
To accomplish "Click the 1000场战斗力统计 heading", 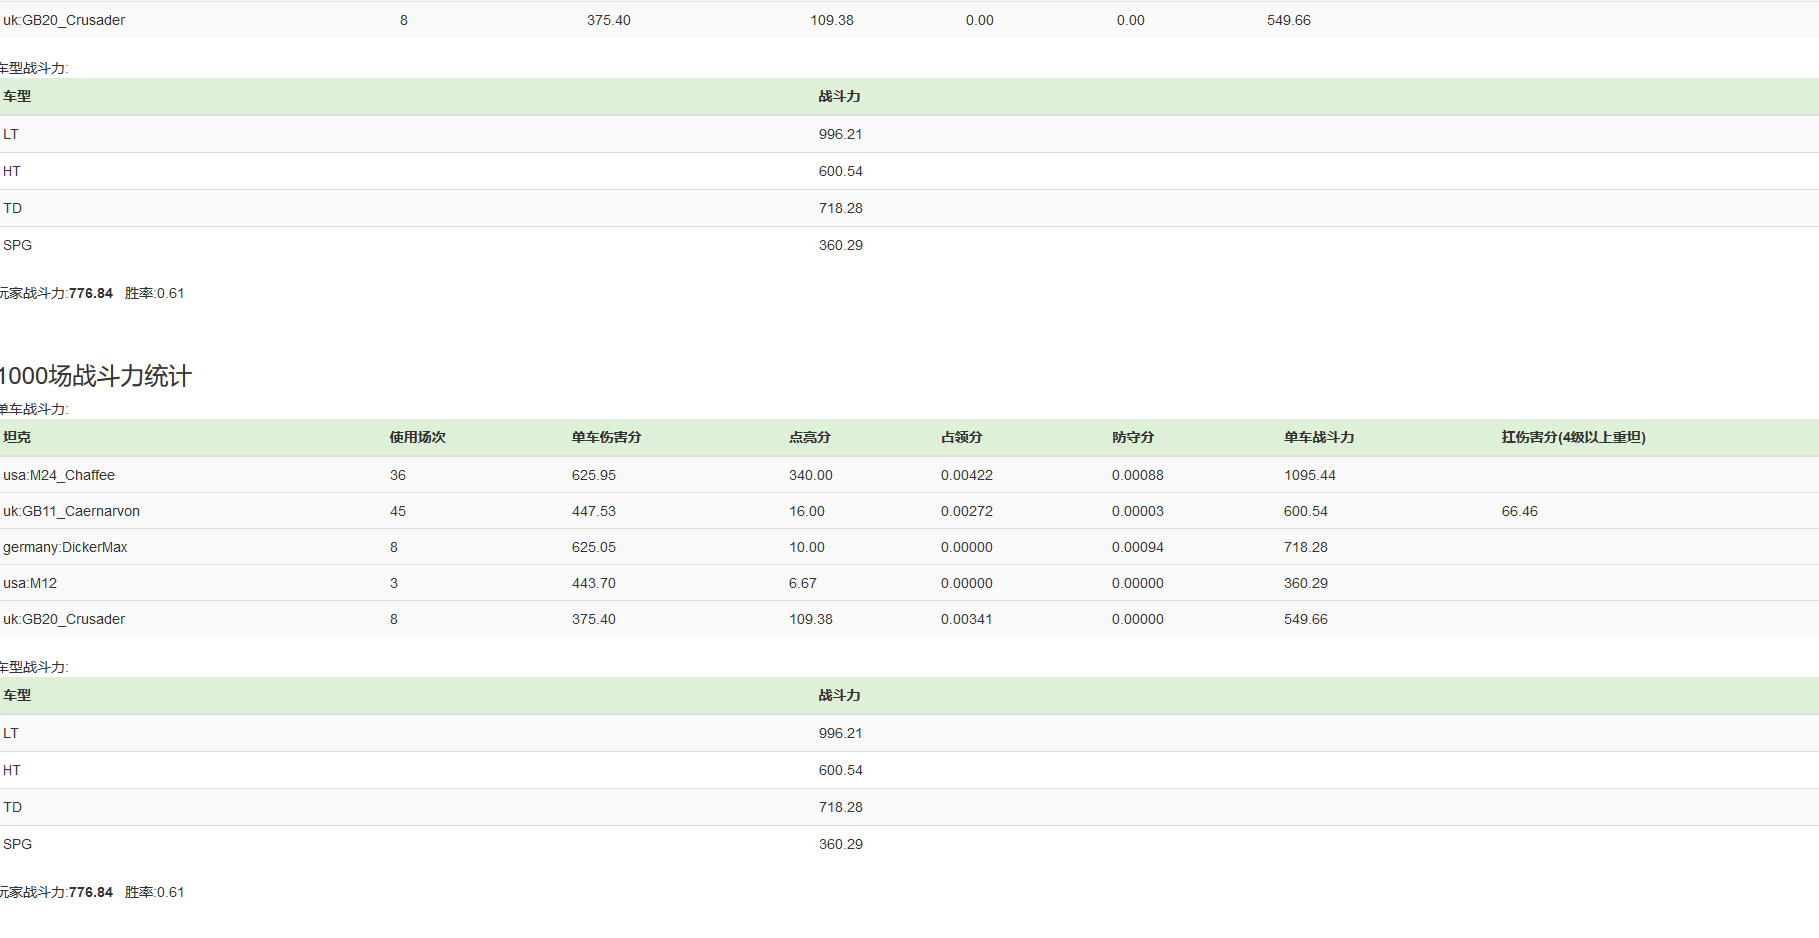I will (95, 376).
